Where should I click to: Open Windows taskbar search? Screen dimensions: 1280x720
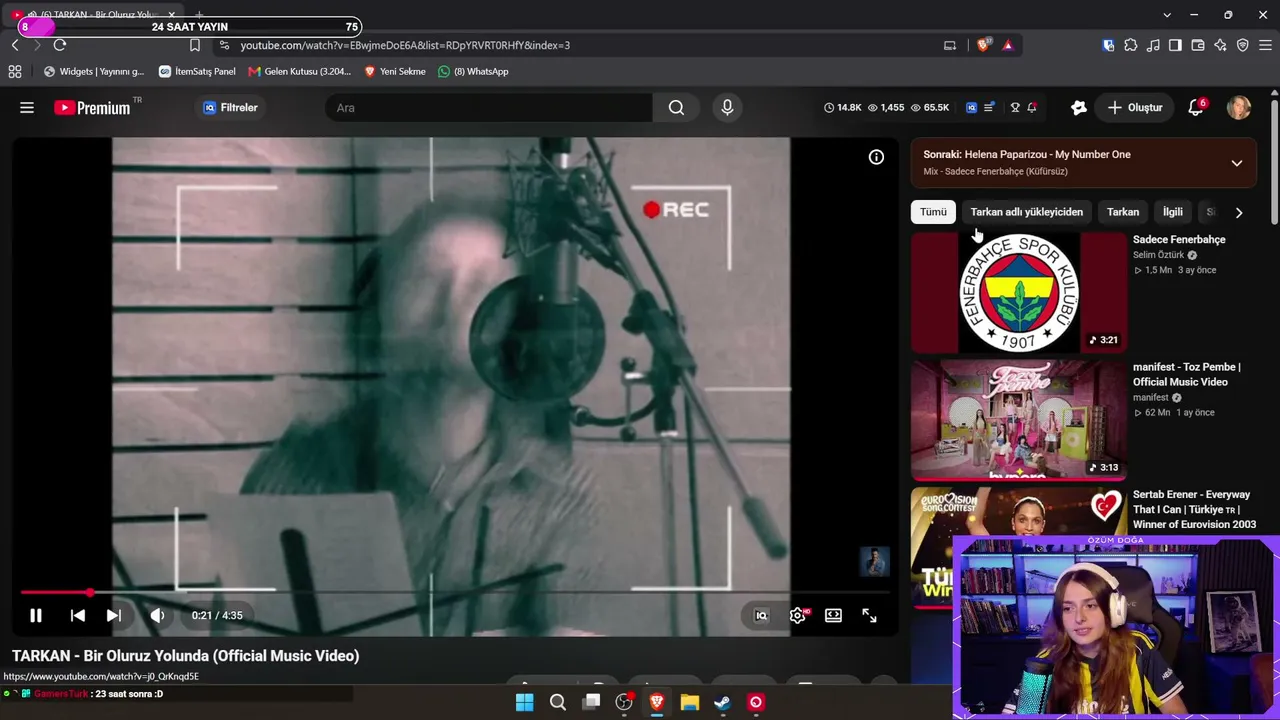point(558,702)
